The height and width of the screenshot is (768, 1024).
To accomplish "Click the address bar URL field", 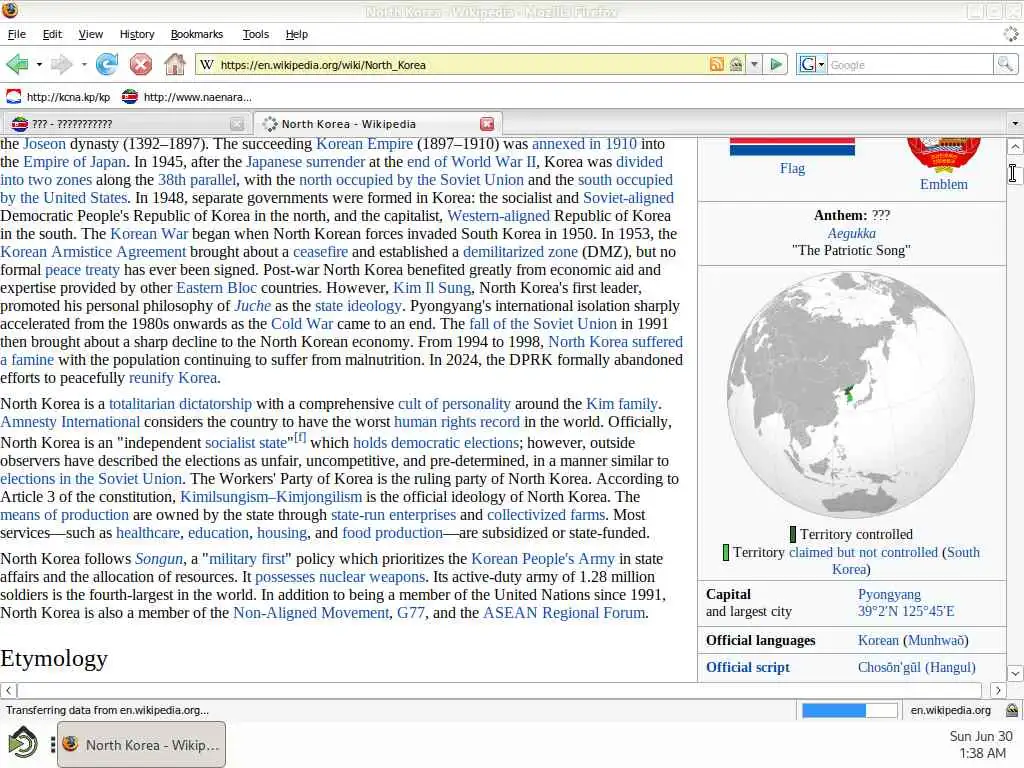I will click(x=462, y=64).
